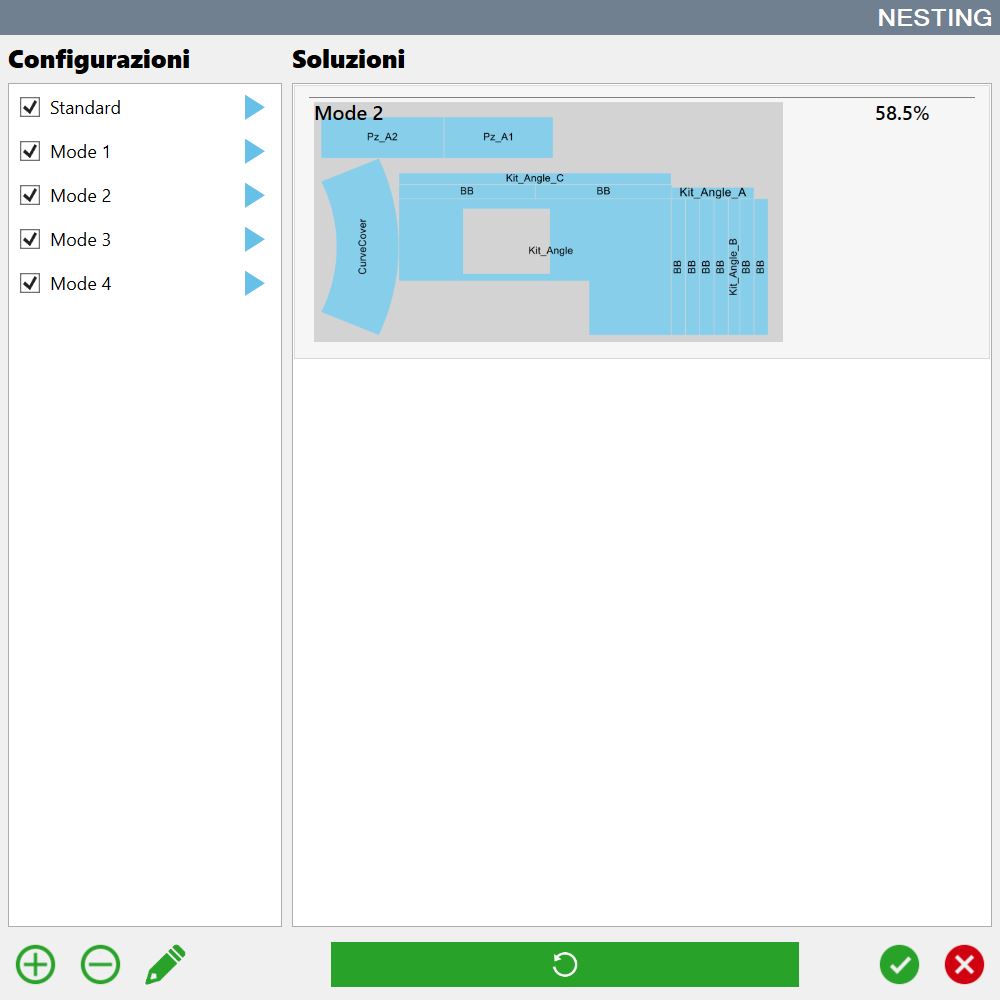This screenshot has width=1000, height=1000.
Task: Select the 58.5% utilization value
Action: click(902, 113)
